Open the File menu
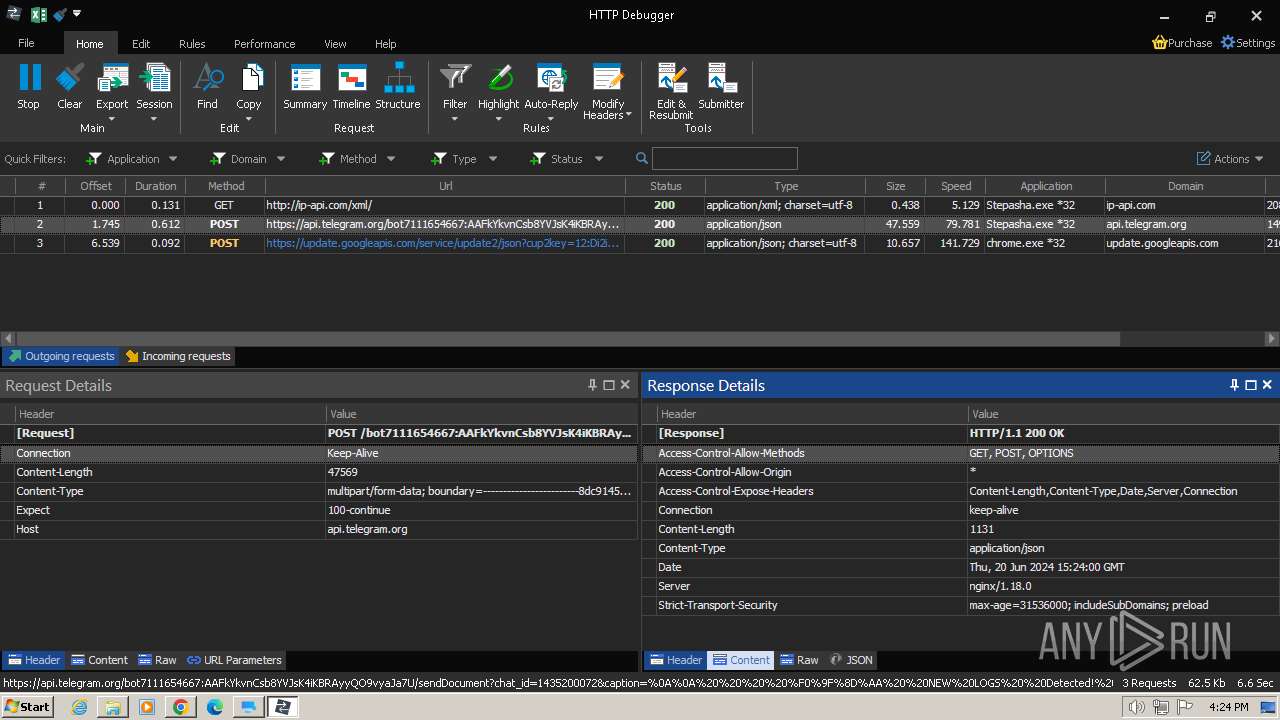This screenshot has width=1280, height=720. coord(26,44)
